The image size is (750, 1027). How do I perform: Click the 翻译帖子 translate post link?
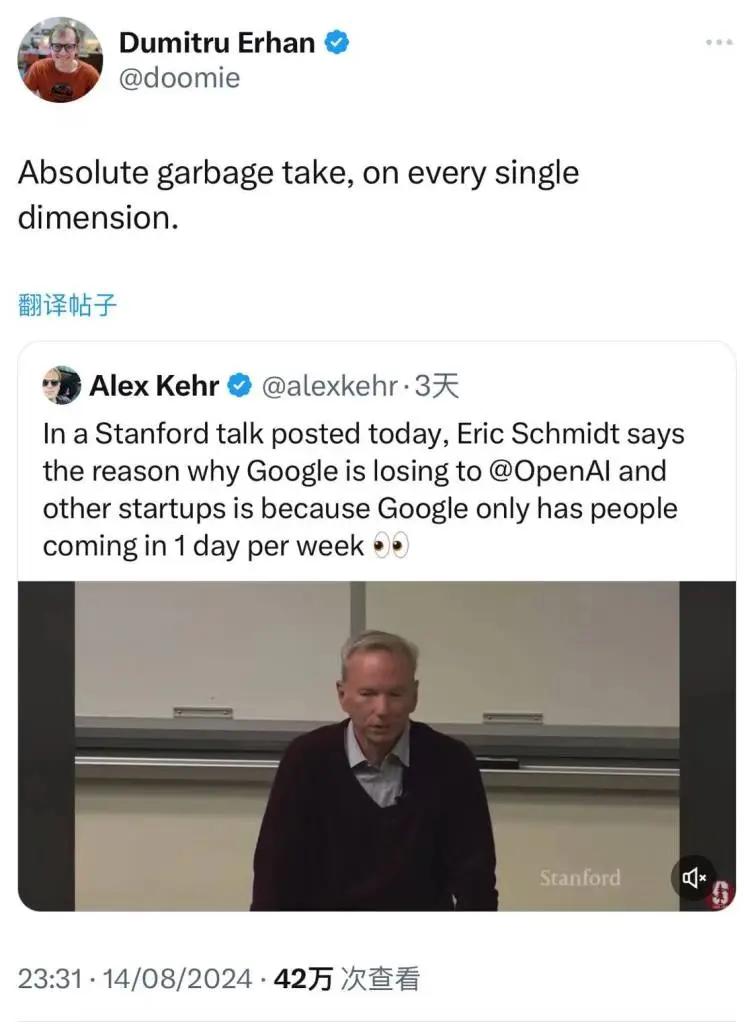point(68,304)
